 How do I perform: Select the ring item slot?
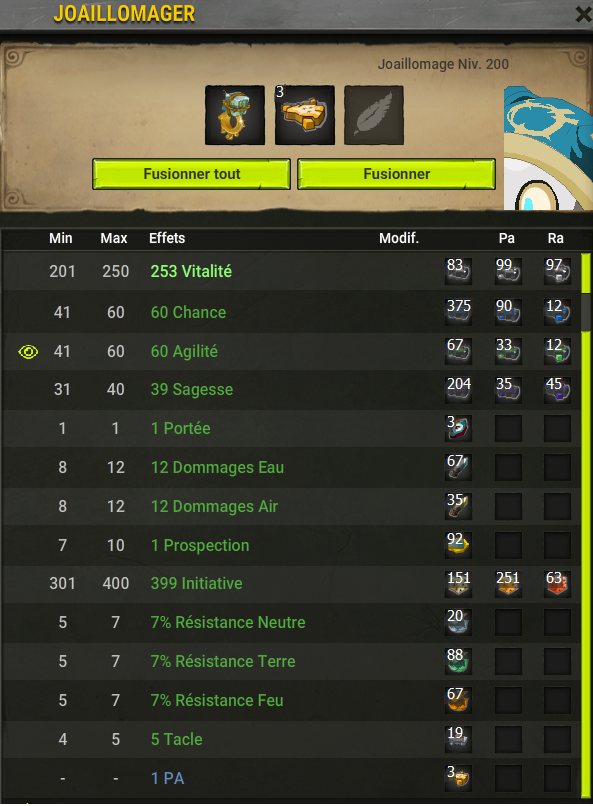(235, 115)
